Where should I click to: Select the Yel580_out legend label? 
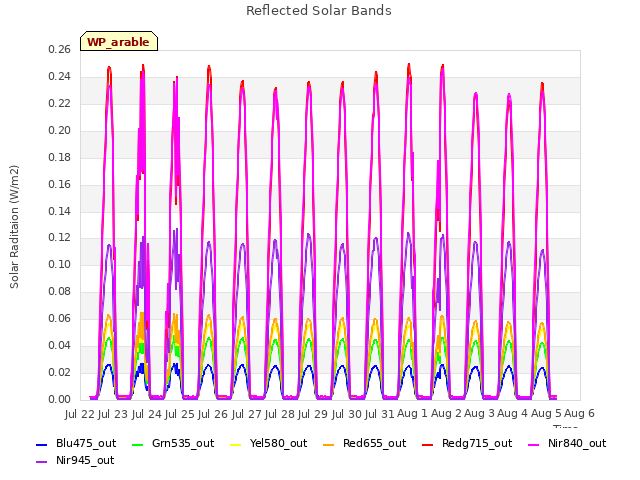pyautogui.click(x=278, y=444)
